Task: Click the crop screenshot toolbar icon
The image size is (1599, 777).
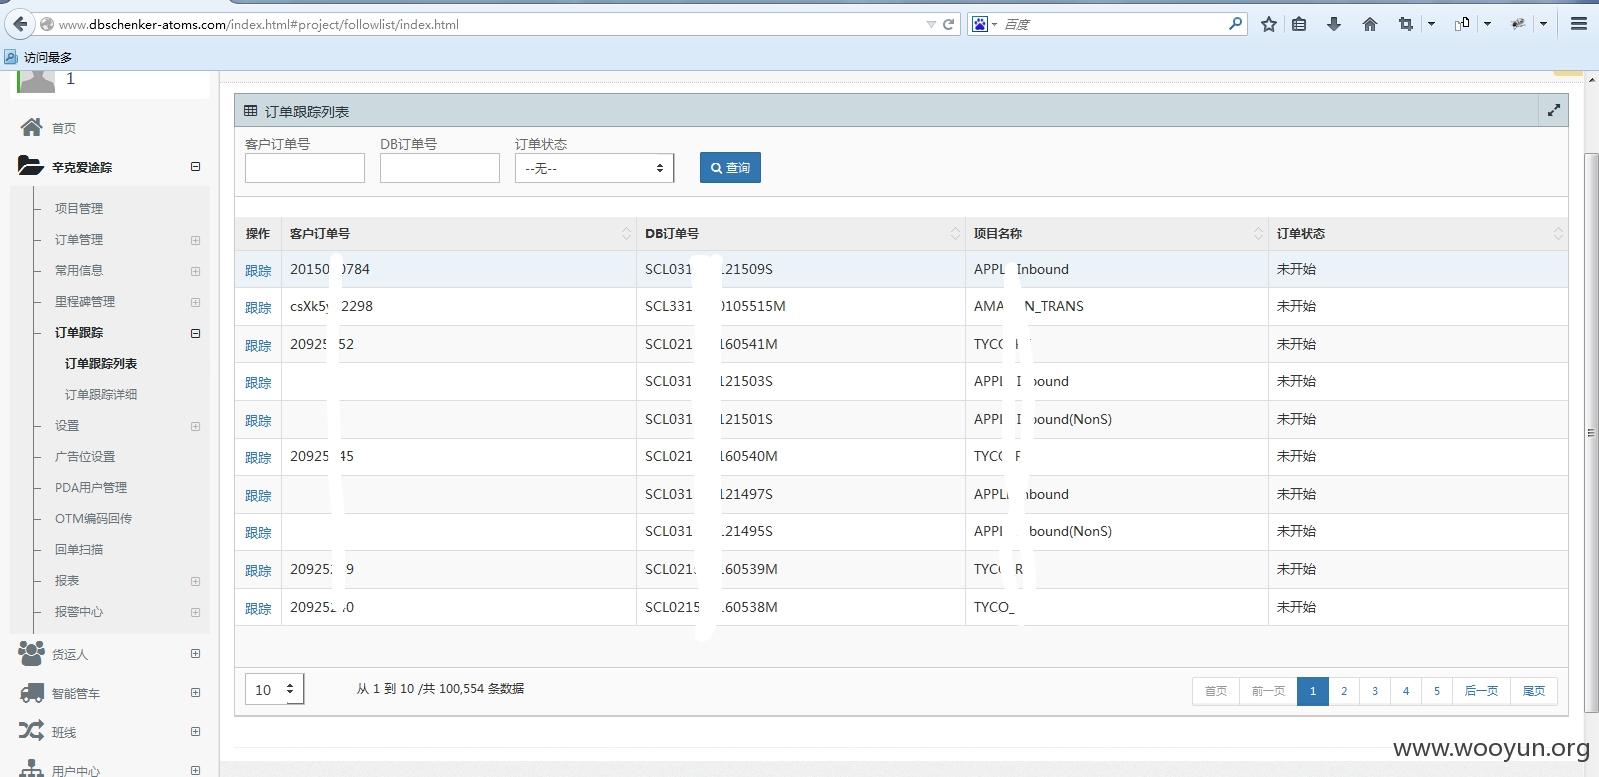Action: point(1405,24)
